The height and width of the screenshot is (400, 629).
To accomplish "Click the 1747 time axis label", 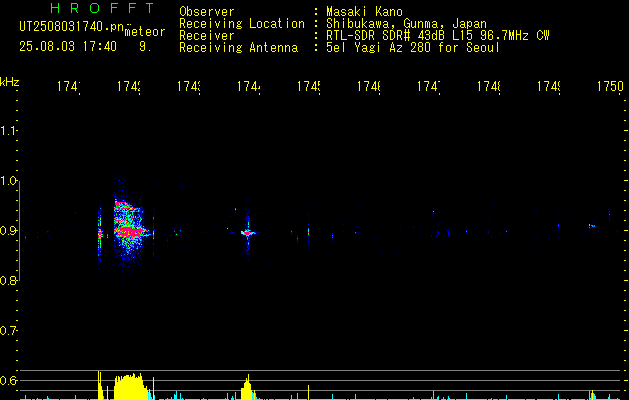I will point(429,87).
